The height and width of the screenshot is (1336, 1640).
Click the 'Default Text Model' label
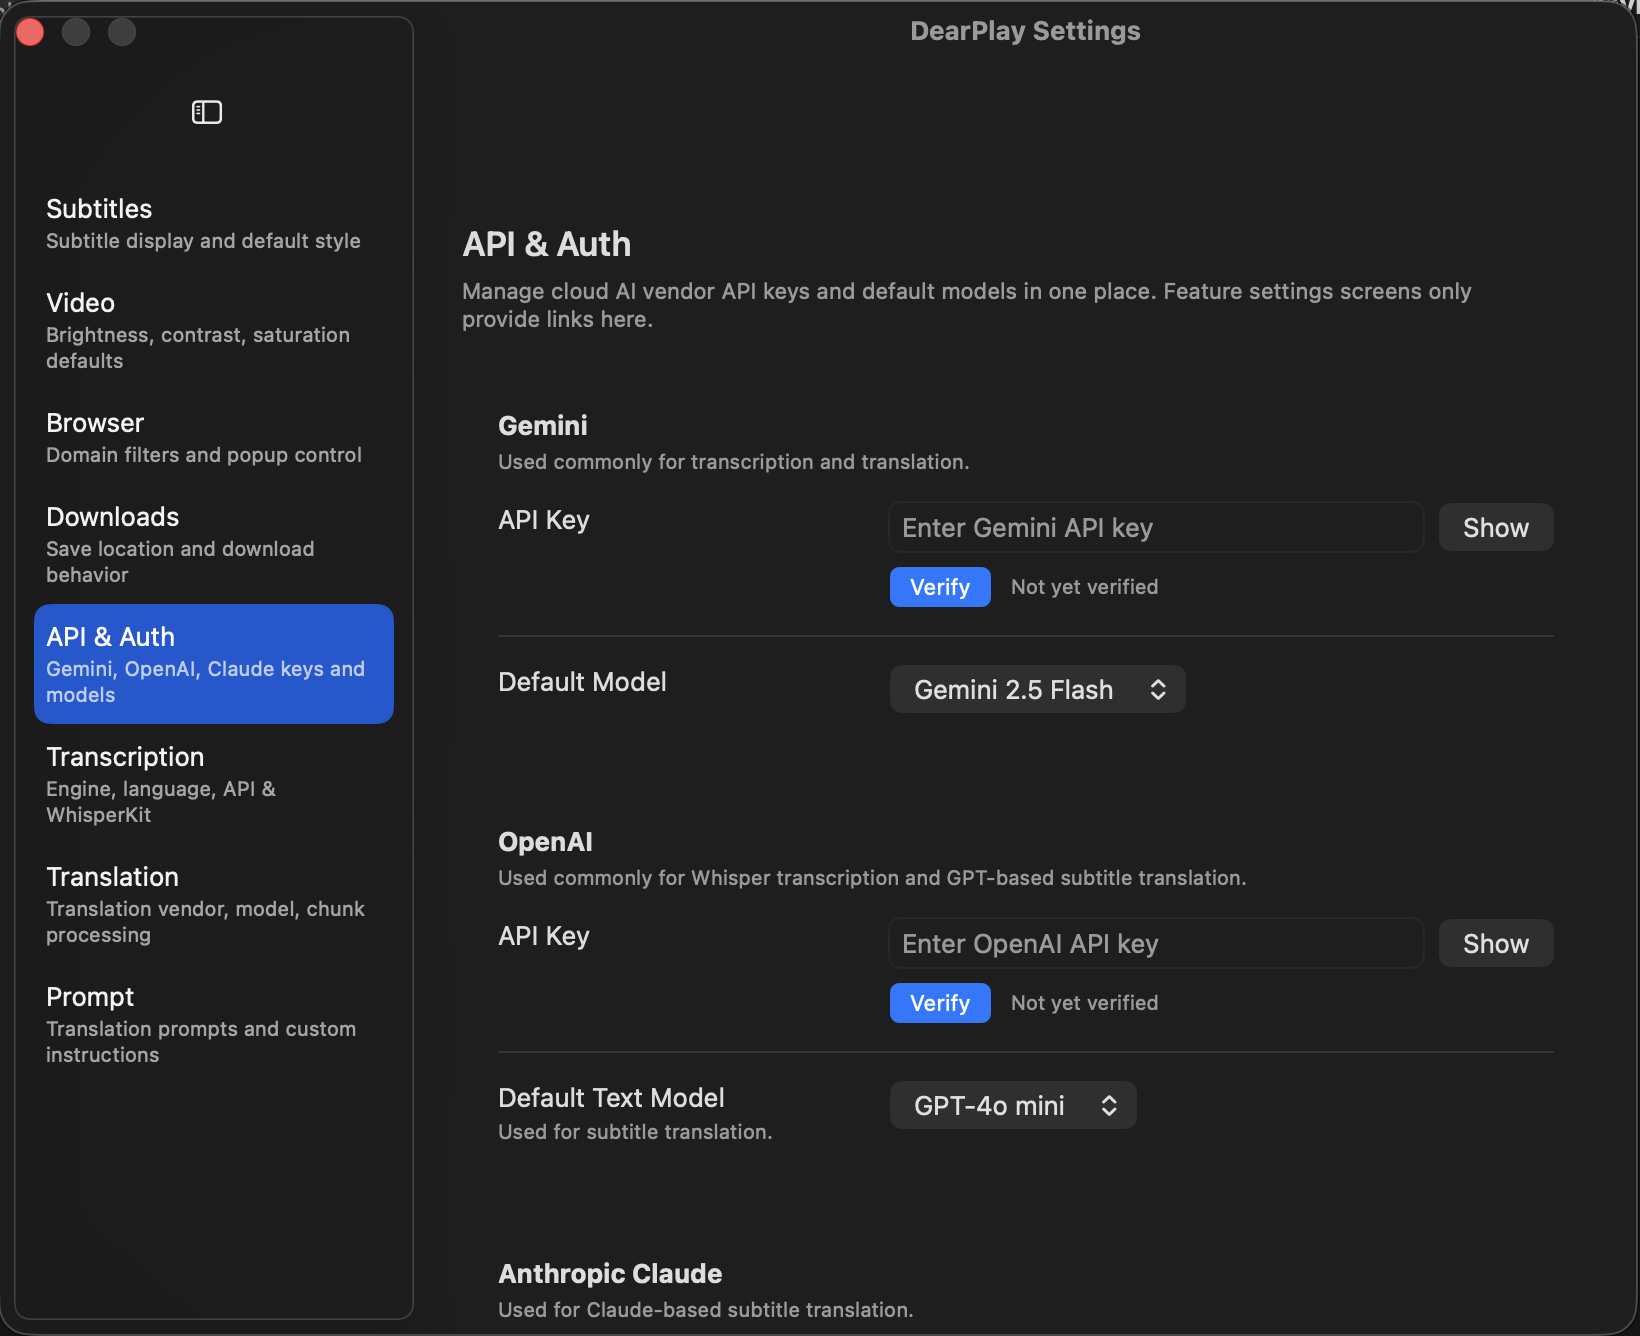611,1098
